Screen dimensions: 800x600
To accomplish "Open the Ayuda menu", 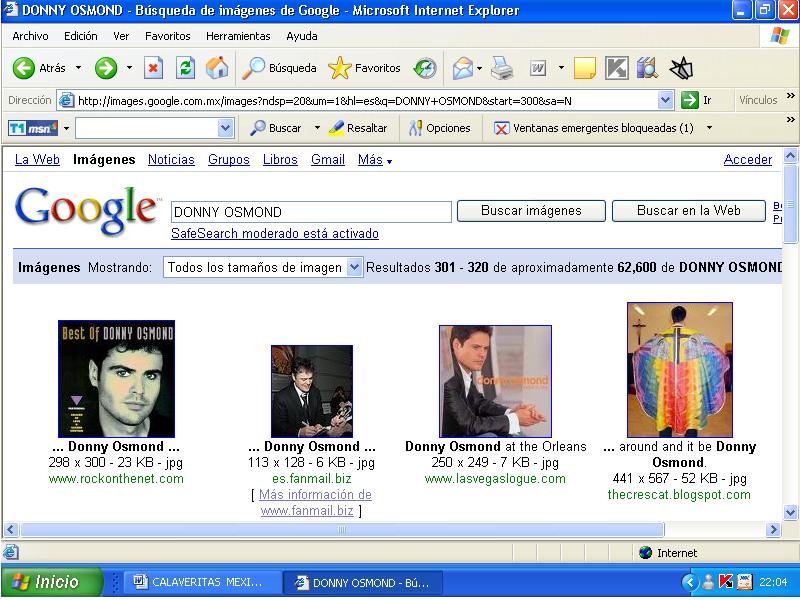I will click(302, 36).
